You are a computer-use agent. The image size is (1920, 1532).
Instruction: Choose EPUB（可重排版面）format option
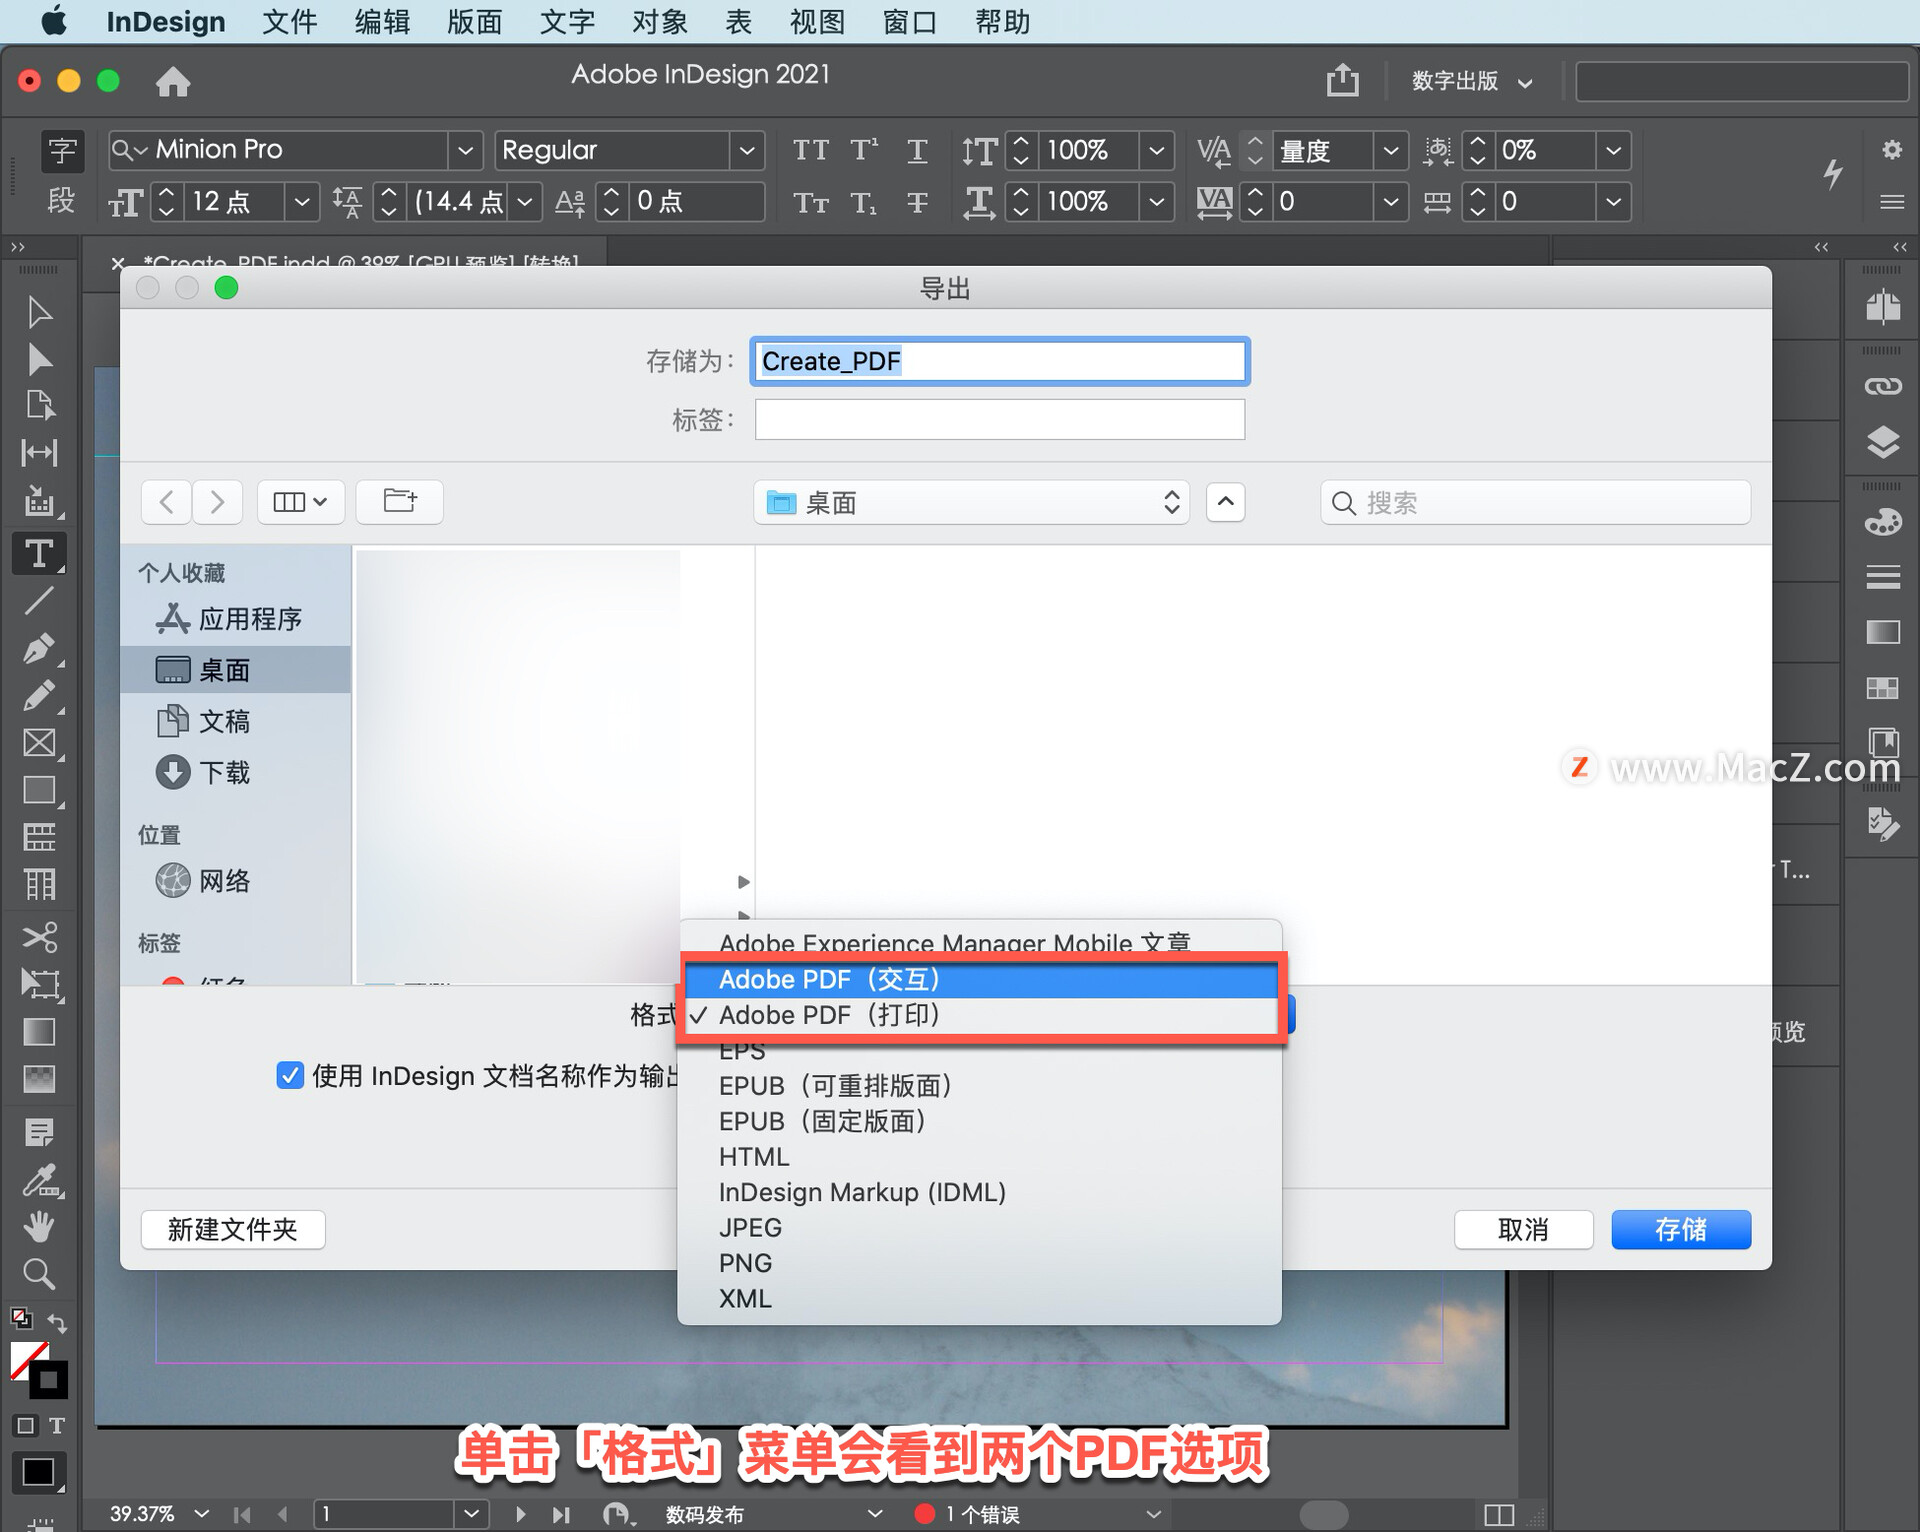pos(980,1086)
